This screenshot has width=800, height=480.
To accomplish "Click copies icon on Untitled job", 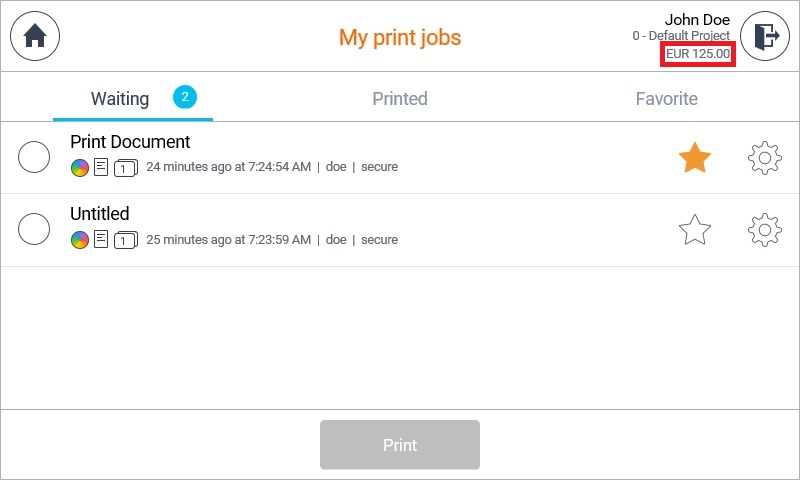I will point(126,240).
